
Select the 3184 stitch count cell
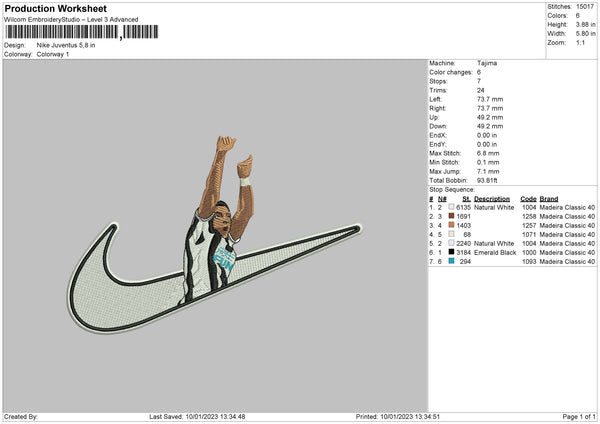[463, 253]
